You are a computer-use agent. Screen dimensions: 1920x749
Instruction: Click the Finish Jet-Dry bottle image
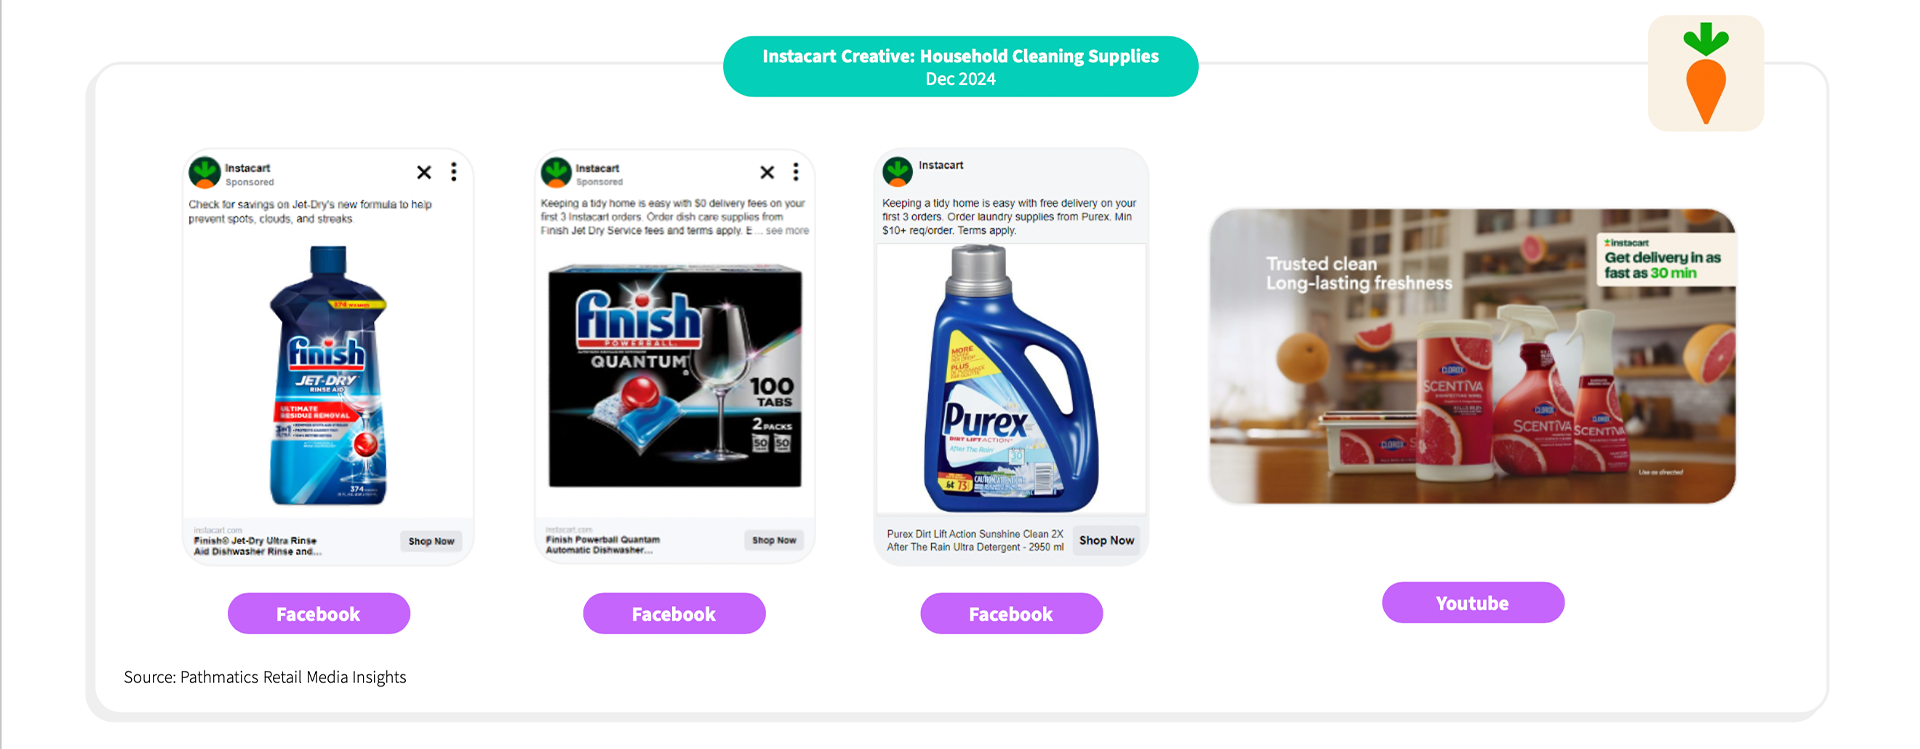click(x=328, y=376)
